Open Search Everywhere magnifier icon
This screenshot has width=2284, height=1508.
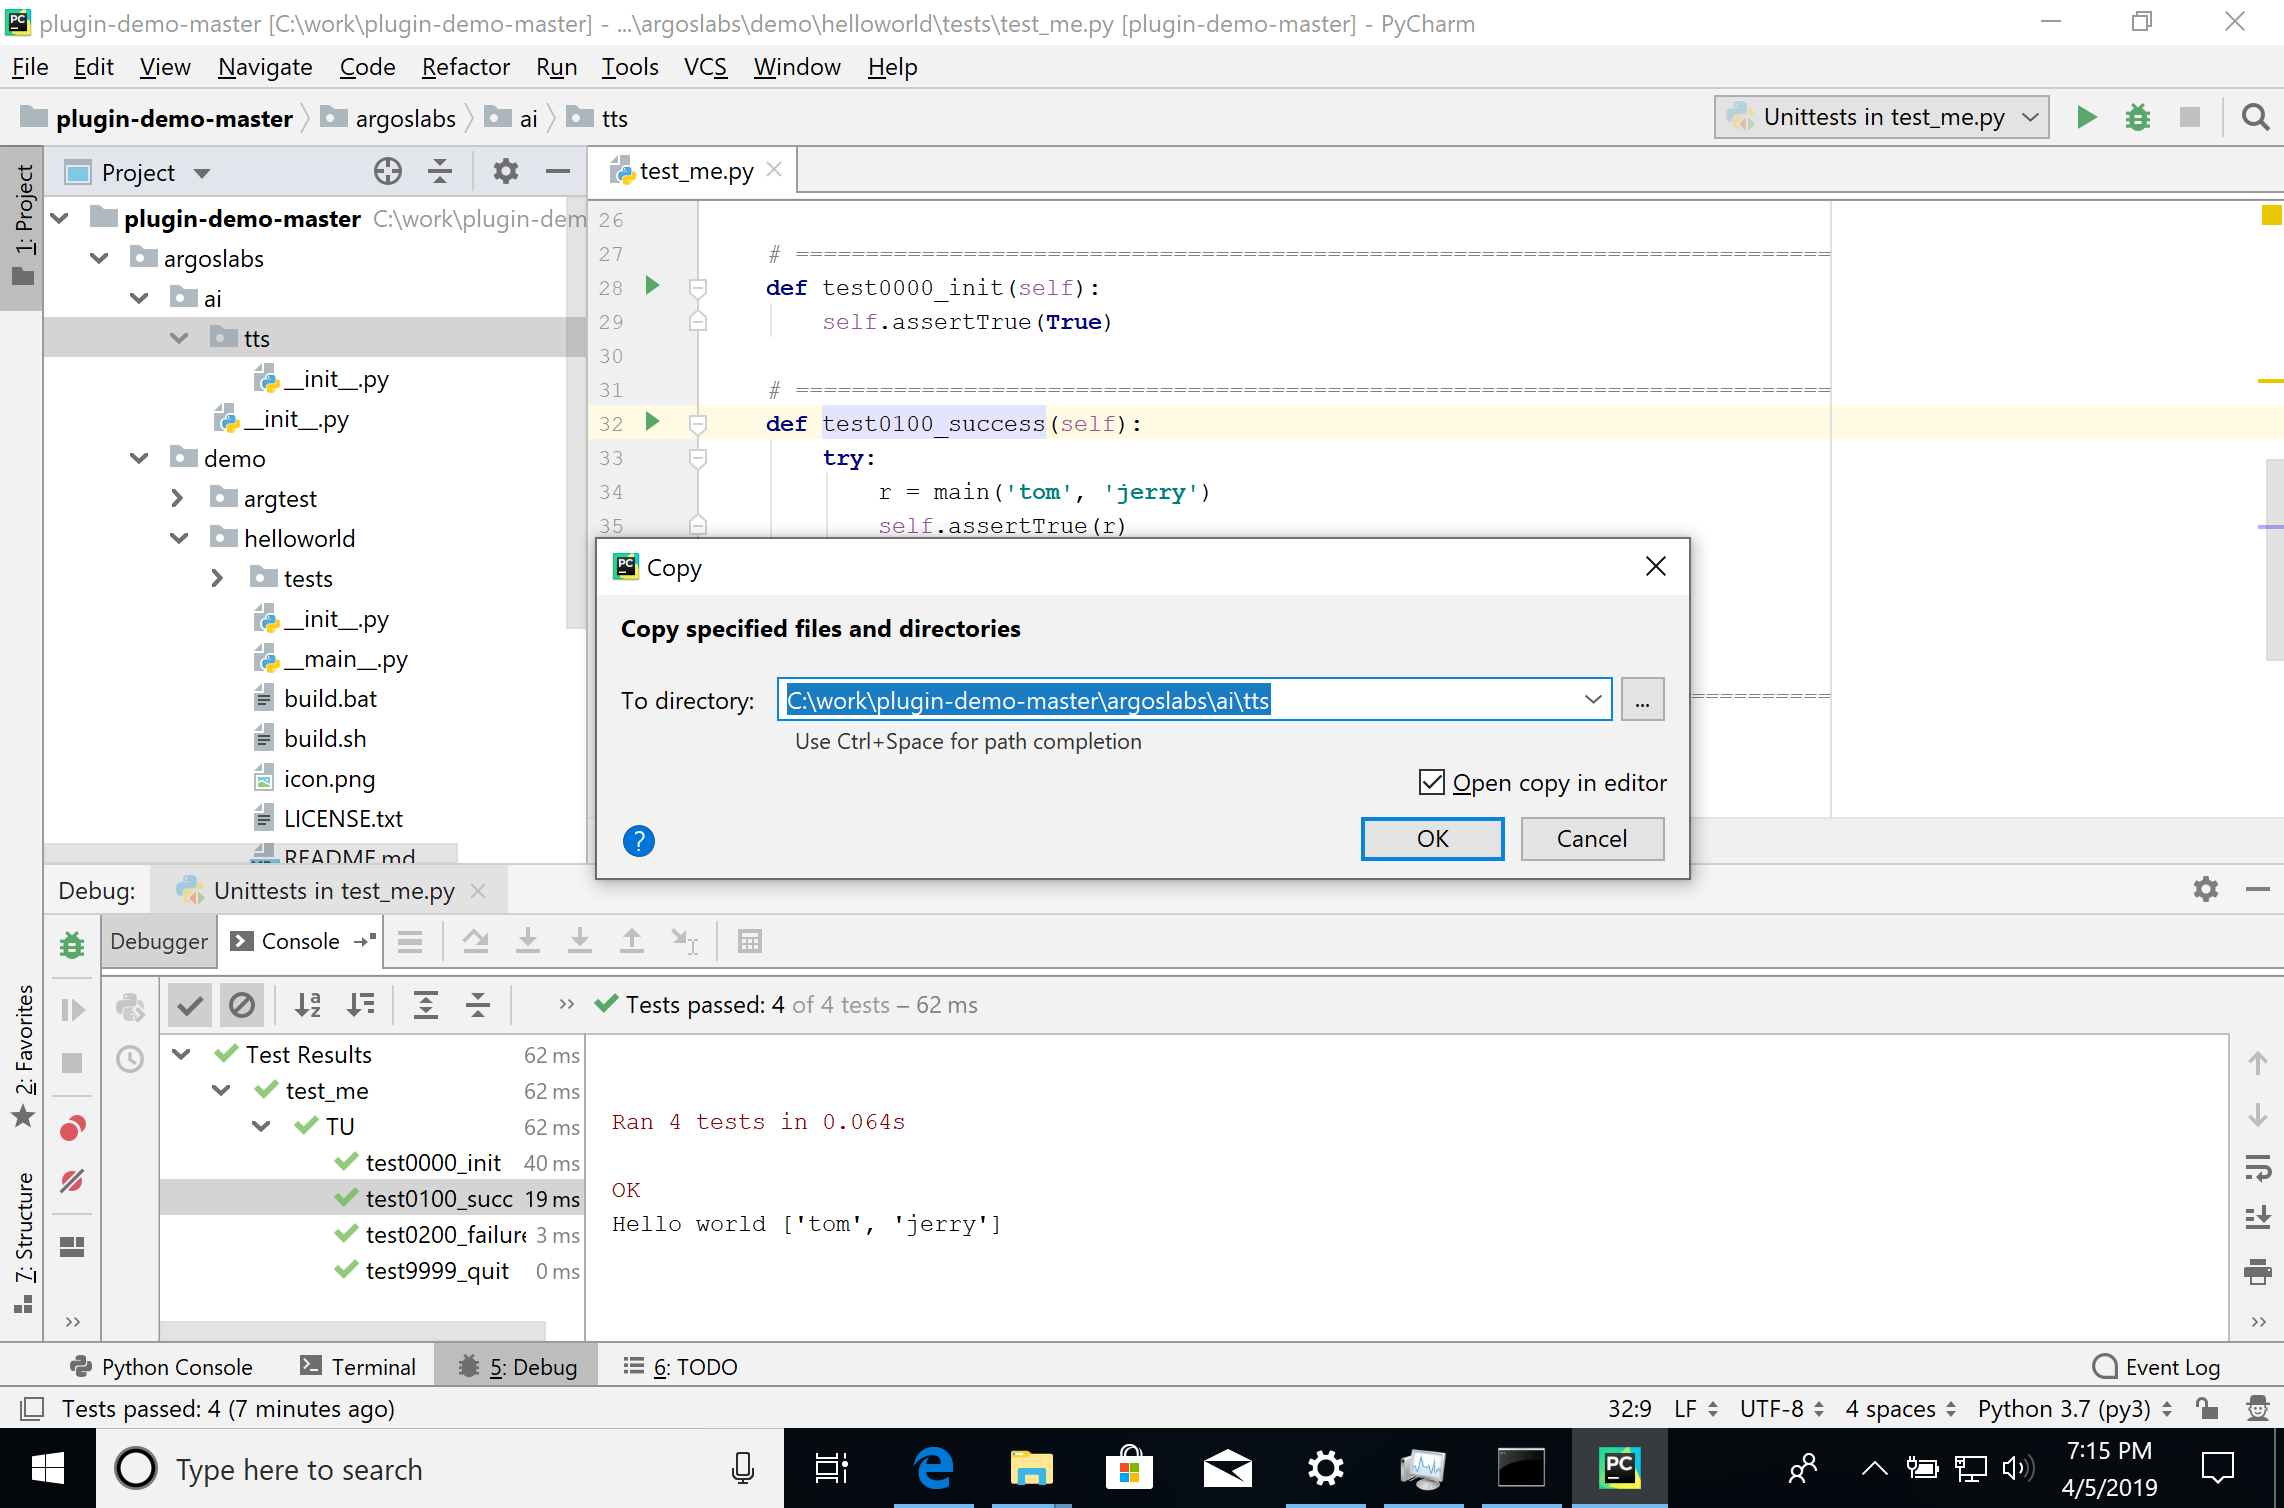pos(2255,117)
